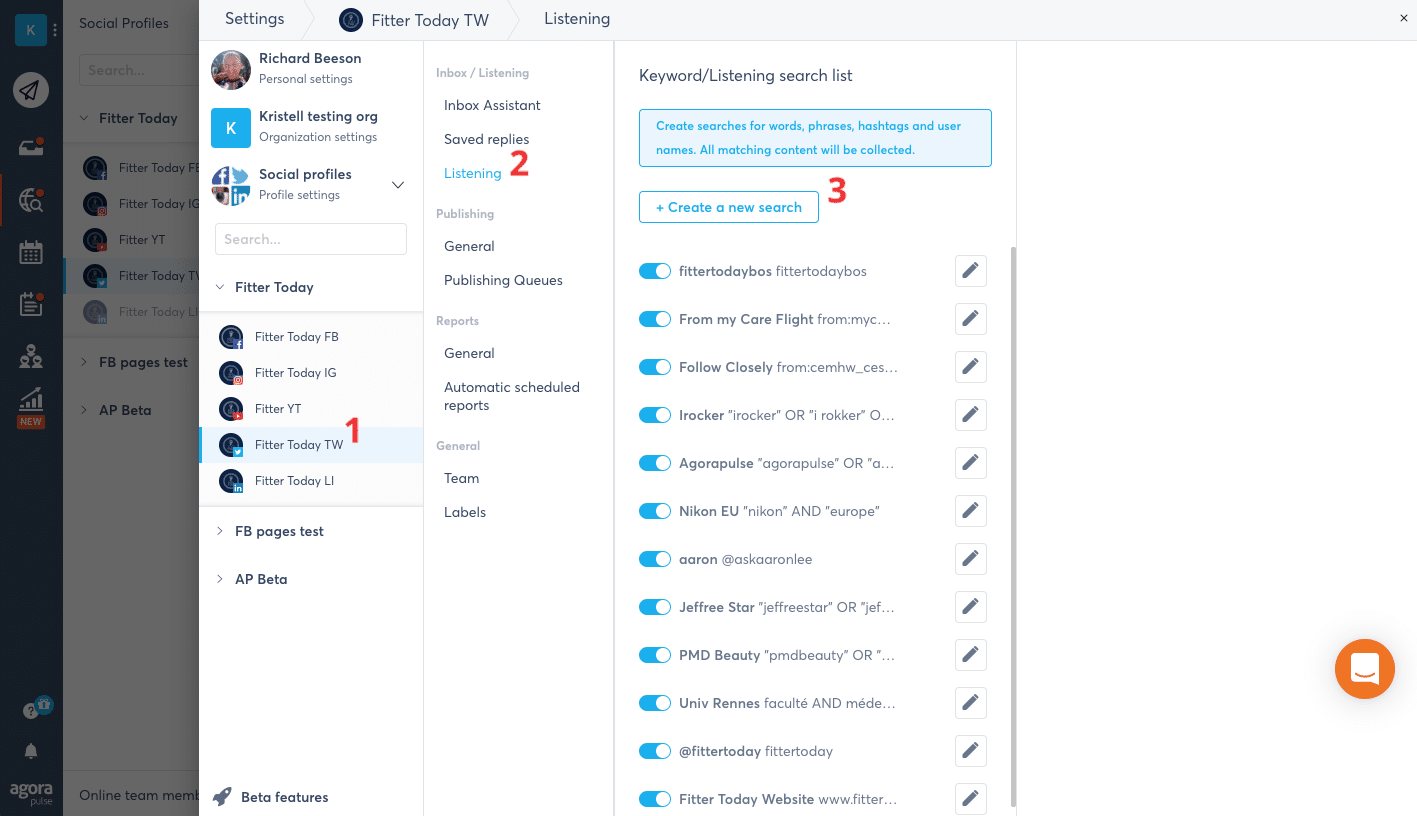
Task: Edit the fittertodaybos search
Action: (x=970, y=271)
